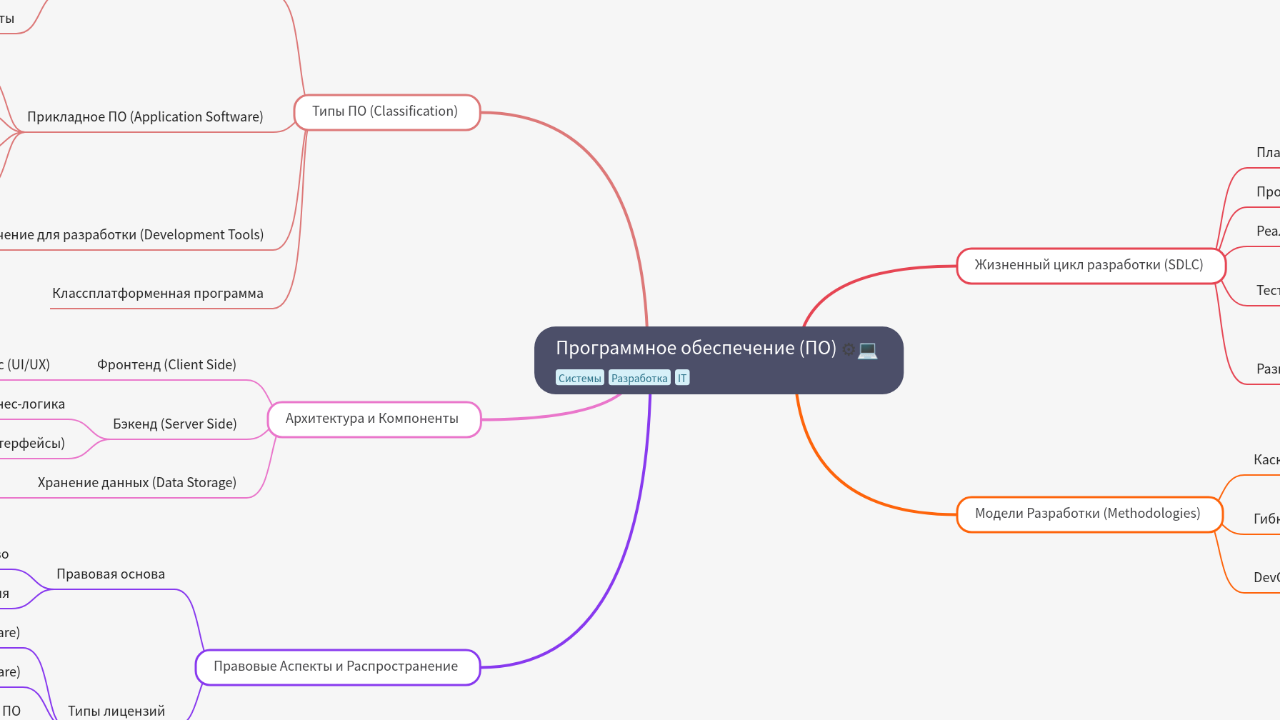Click the laptop emoji in the central node
1280x720 pixels.
point(867,349)
